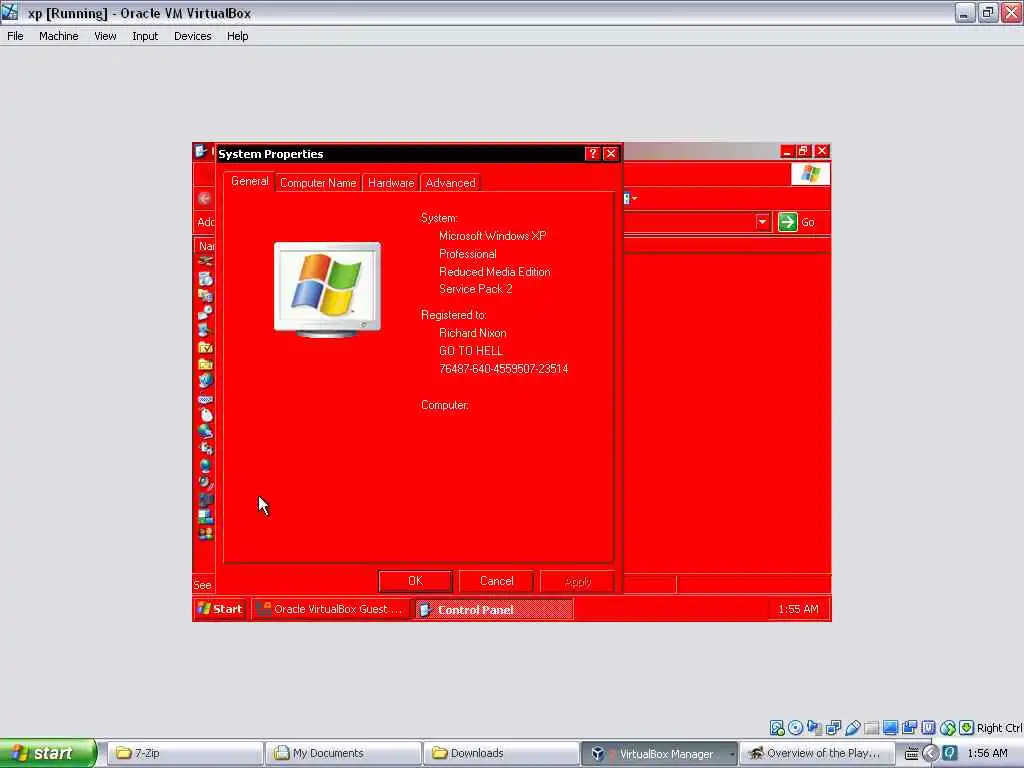Click the Go button in Control Panel
The height and width of the screenshot is (768, 1024).
[x=797, y=222]
